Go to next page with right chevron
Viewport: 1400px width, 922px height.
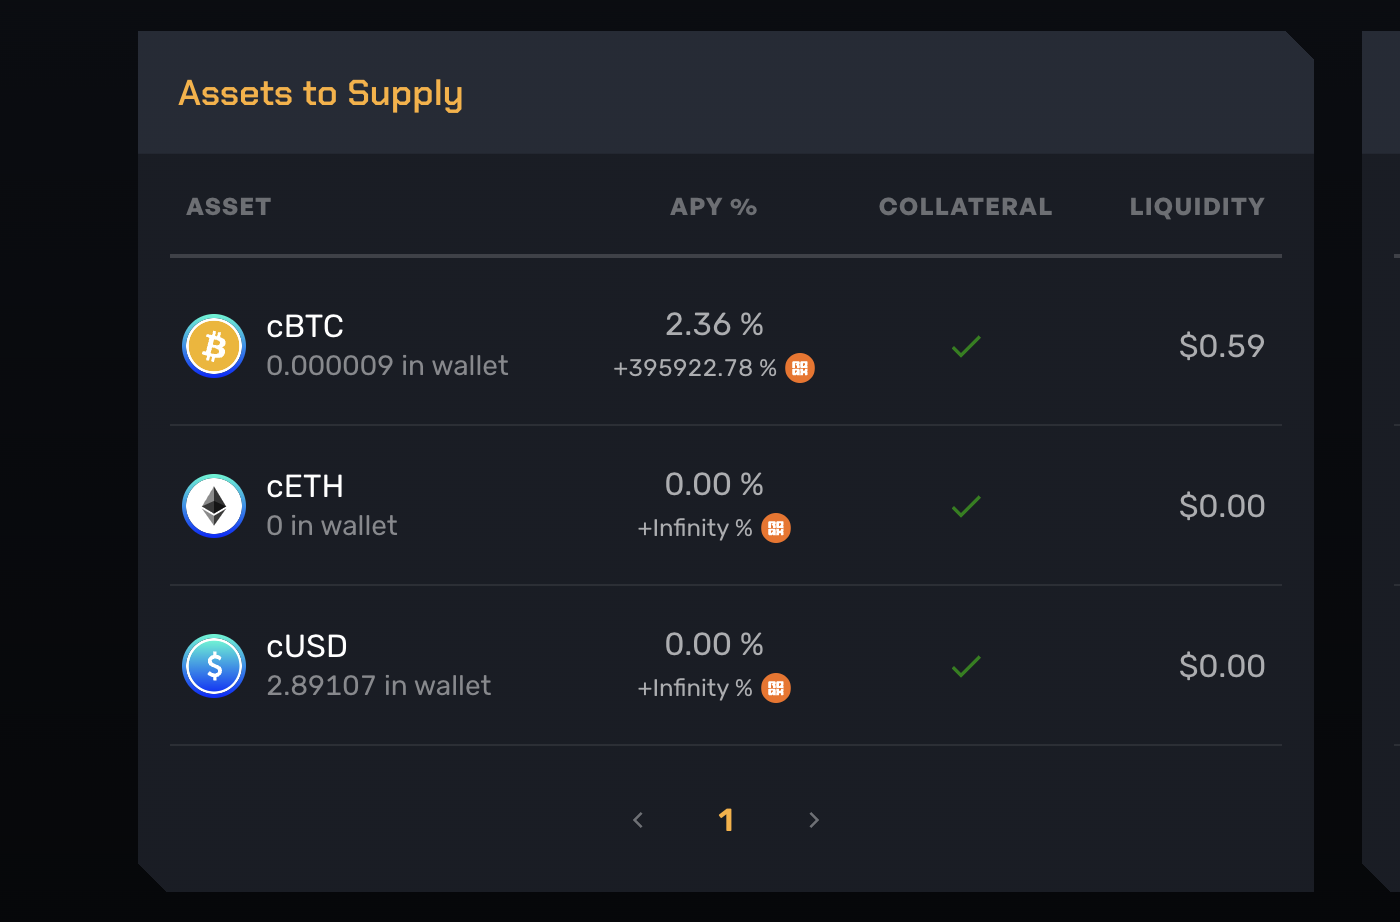[x=814, y=820]
